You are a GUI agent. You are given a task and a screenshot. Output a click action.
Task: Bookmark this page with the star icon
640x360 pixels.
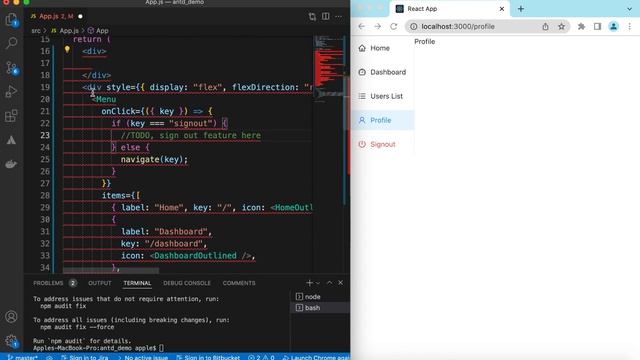tap(562, 27)
